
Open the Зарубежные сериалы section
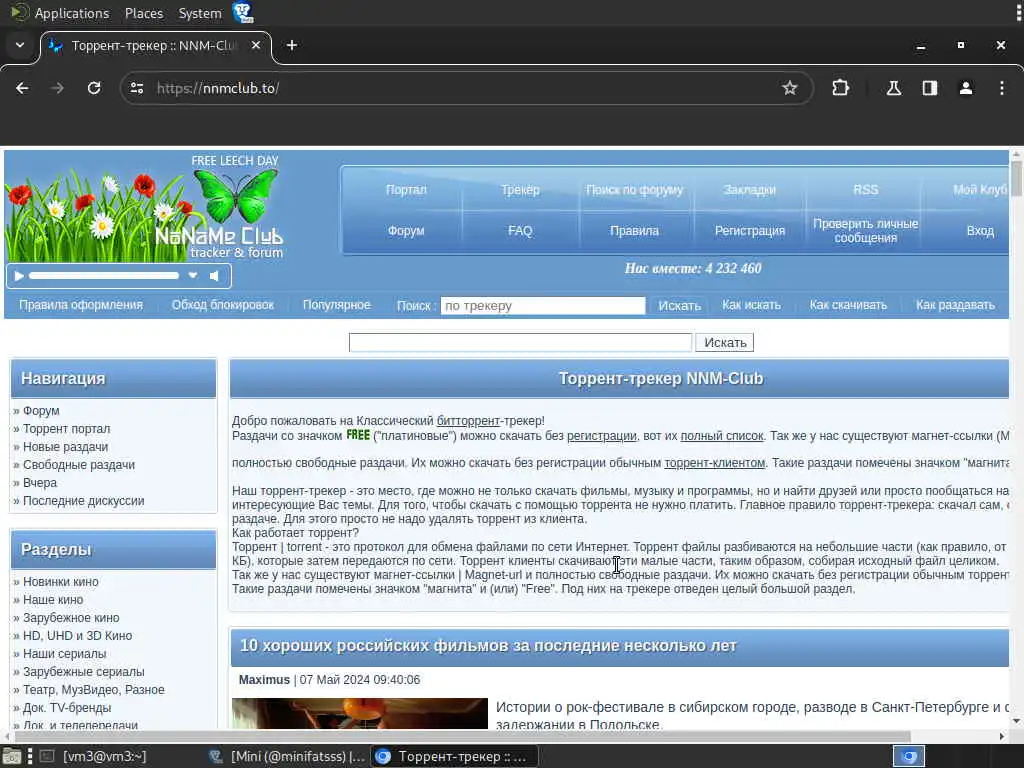pos(84,671)
